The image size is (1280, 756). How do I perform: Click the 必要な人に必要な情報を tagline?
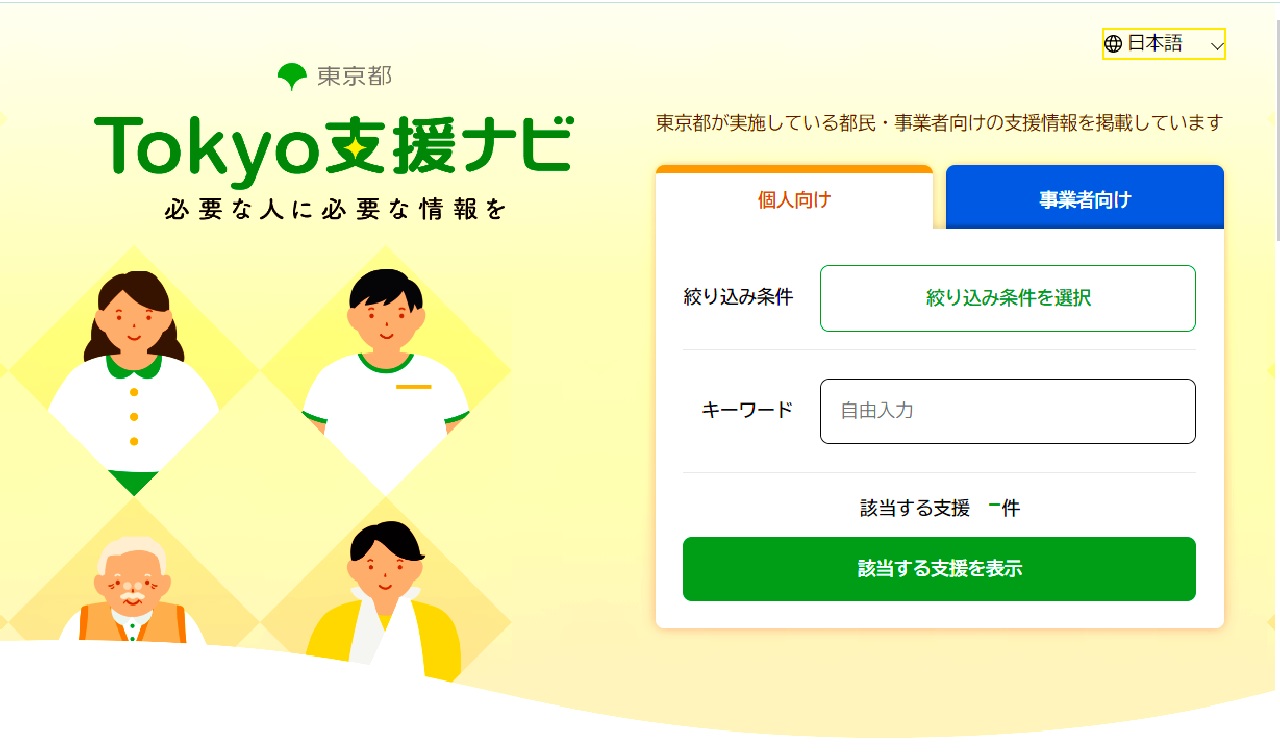coord(337,210)
